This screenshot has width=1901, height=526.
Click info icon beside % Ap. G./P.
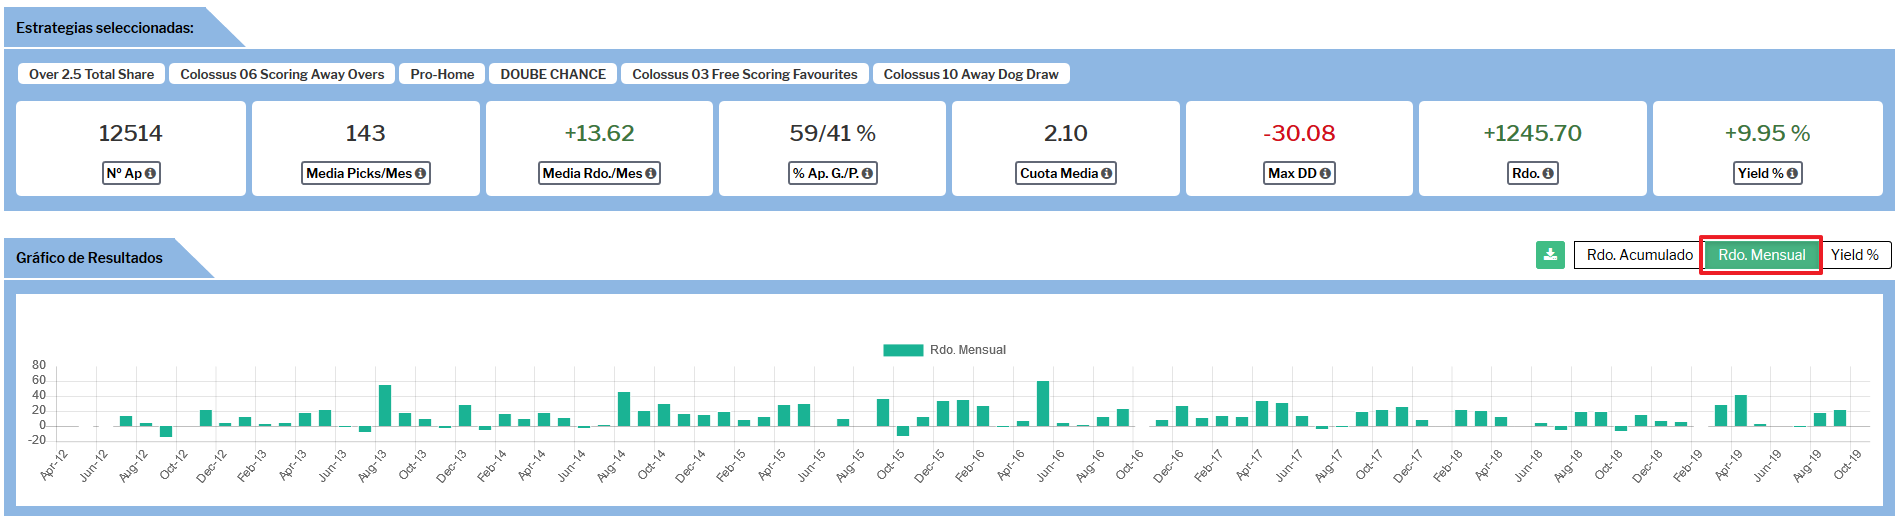coord(867,174)
